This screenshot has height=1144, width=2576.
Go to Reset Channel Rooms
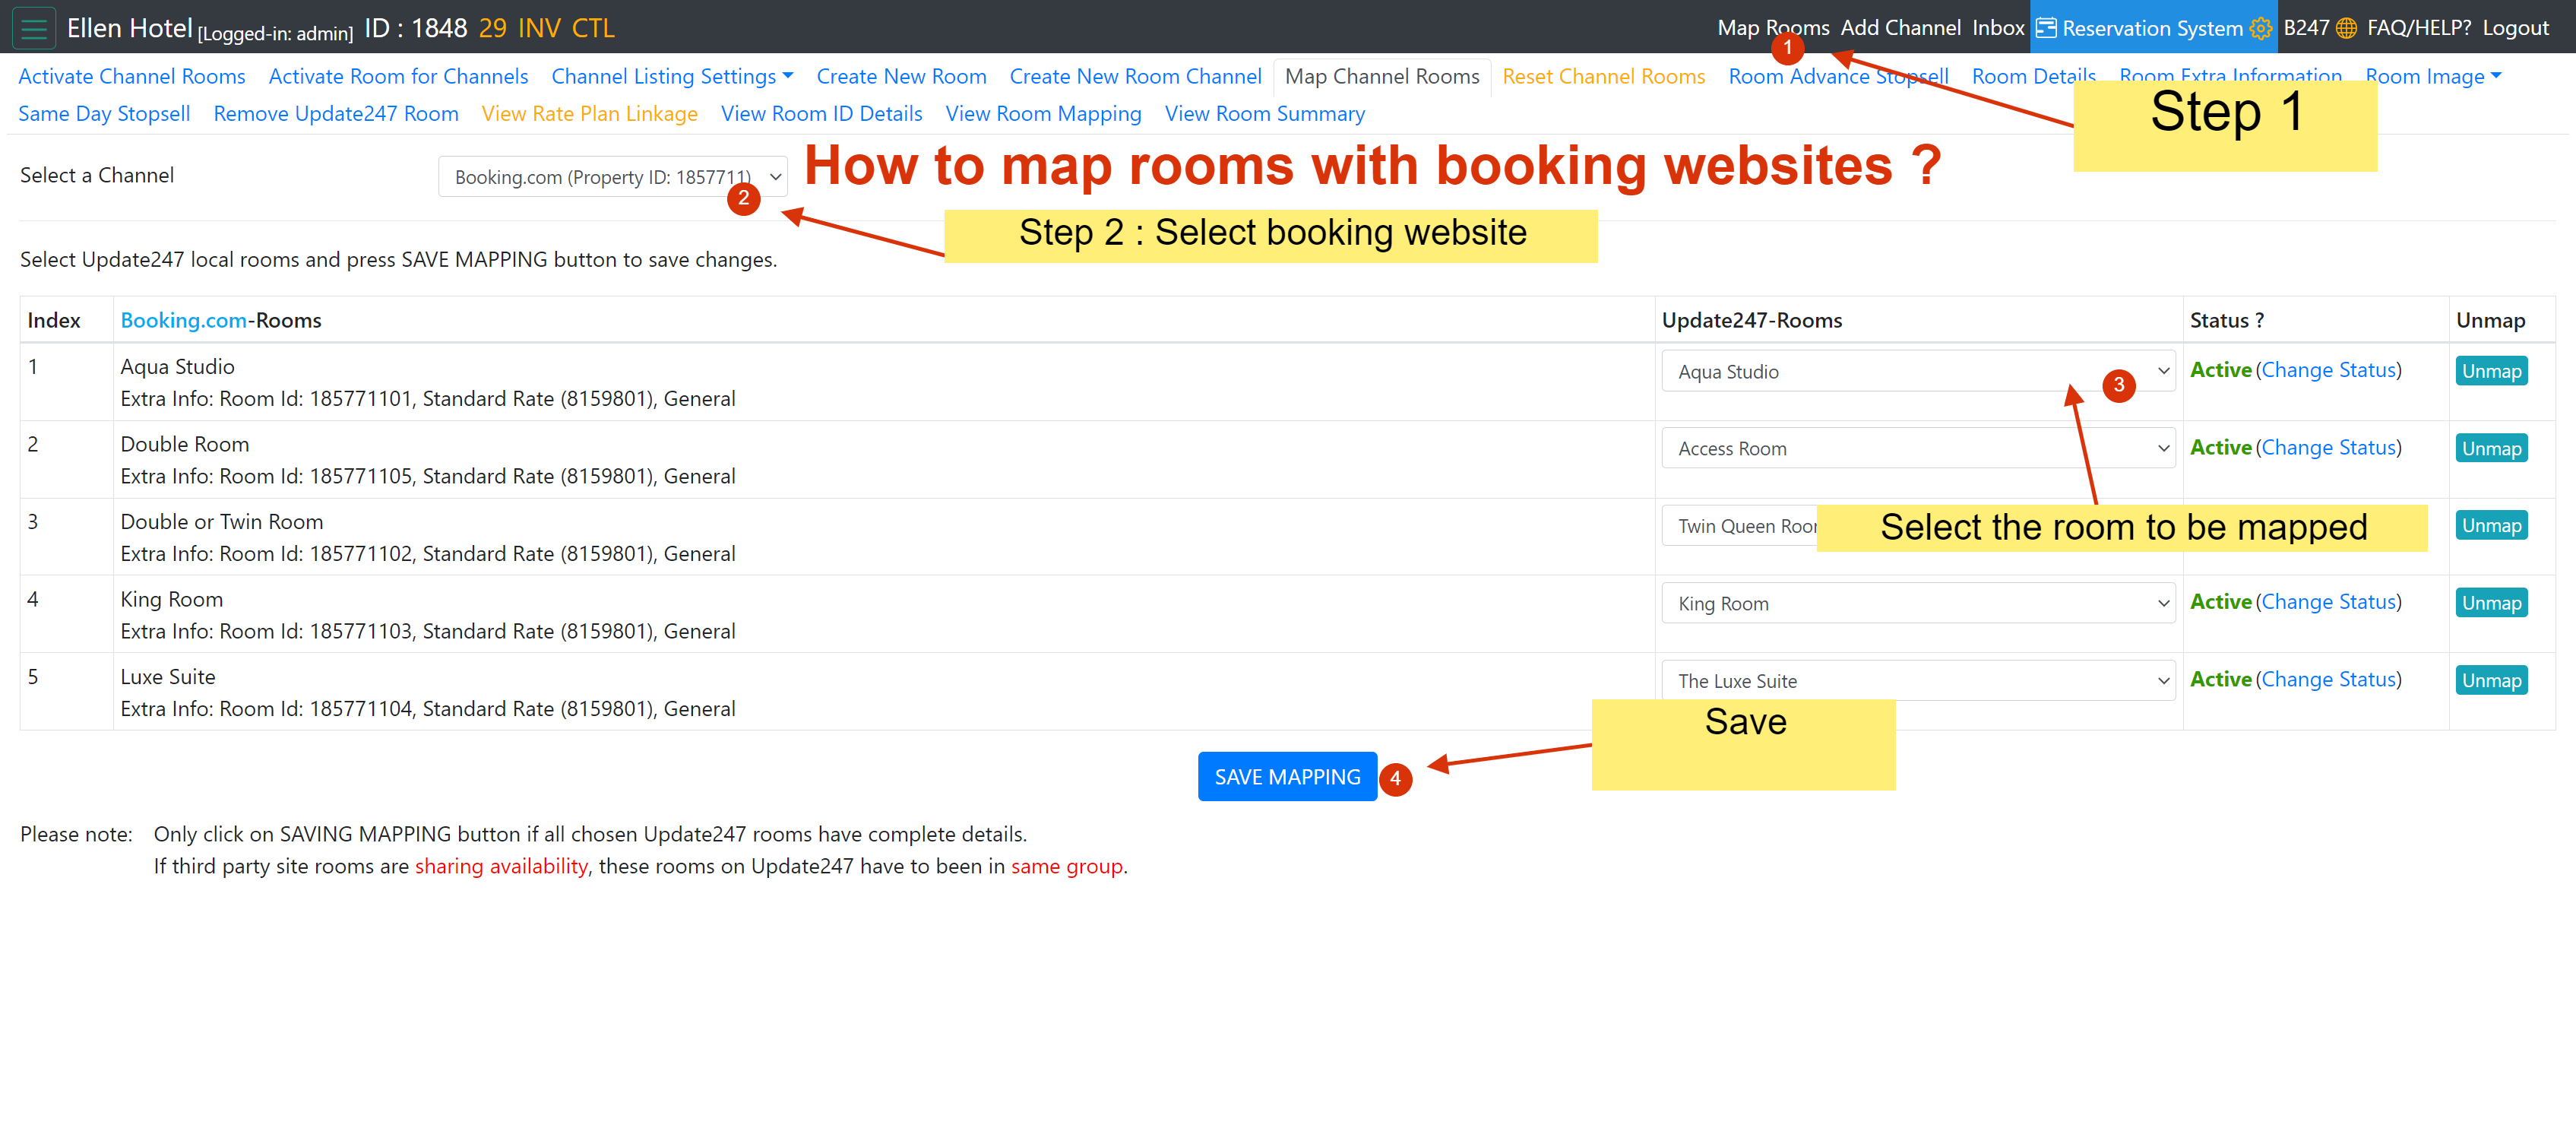[1603, 76]
